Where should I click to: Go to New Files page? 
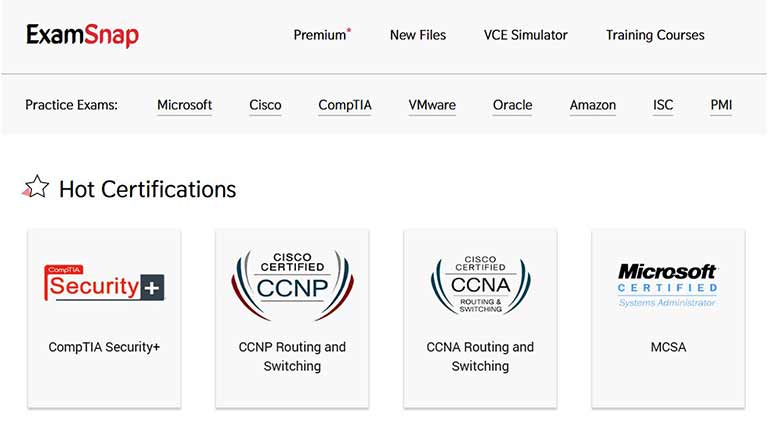[418, 35]
